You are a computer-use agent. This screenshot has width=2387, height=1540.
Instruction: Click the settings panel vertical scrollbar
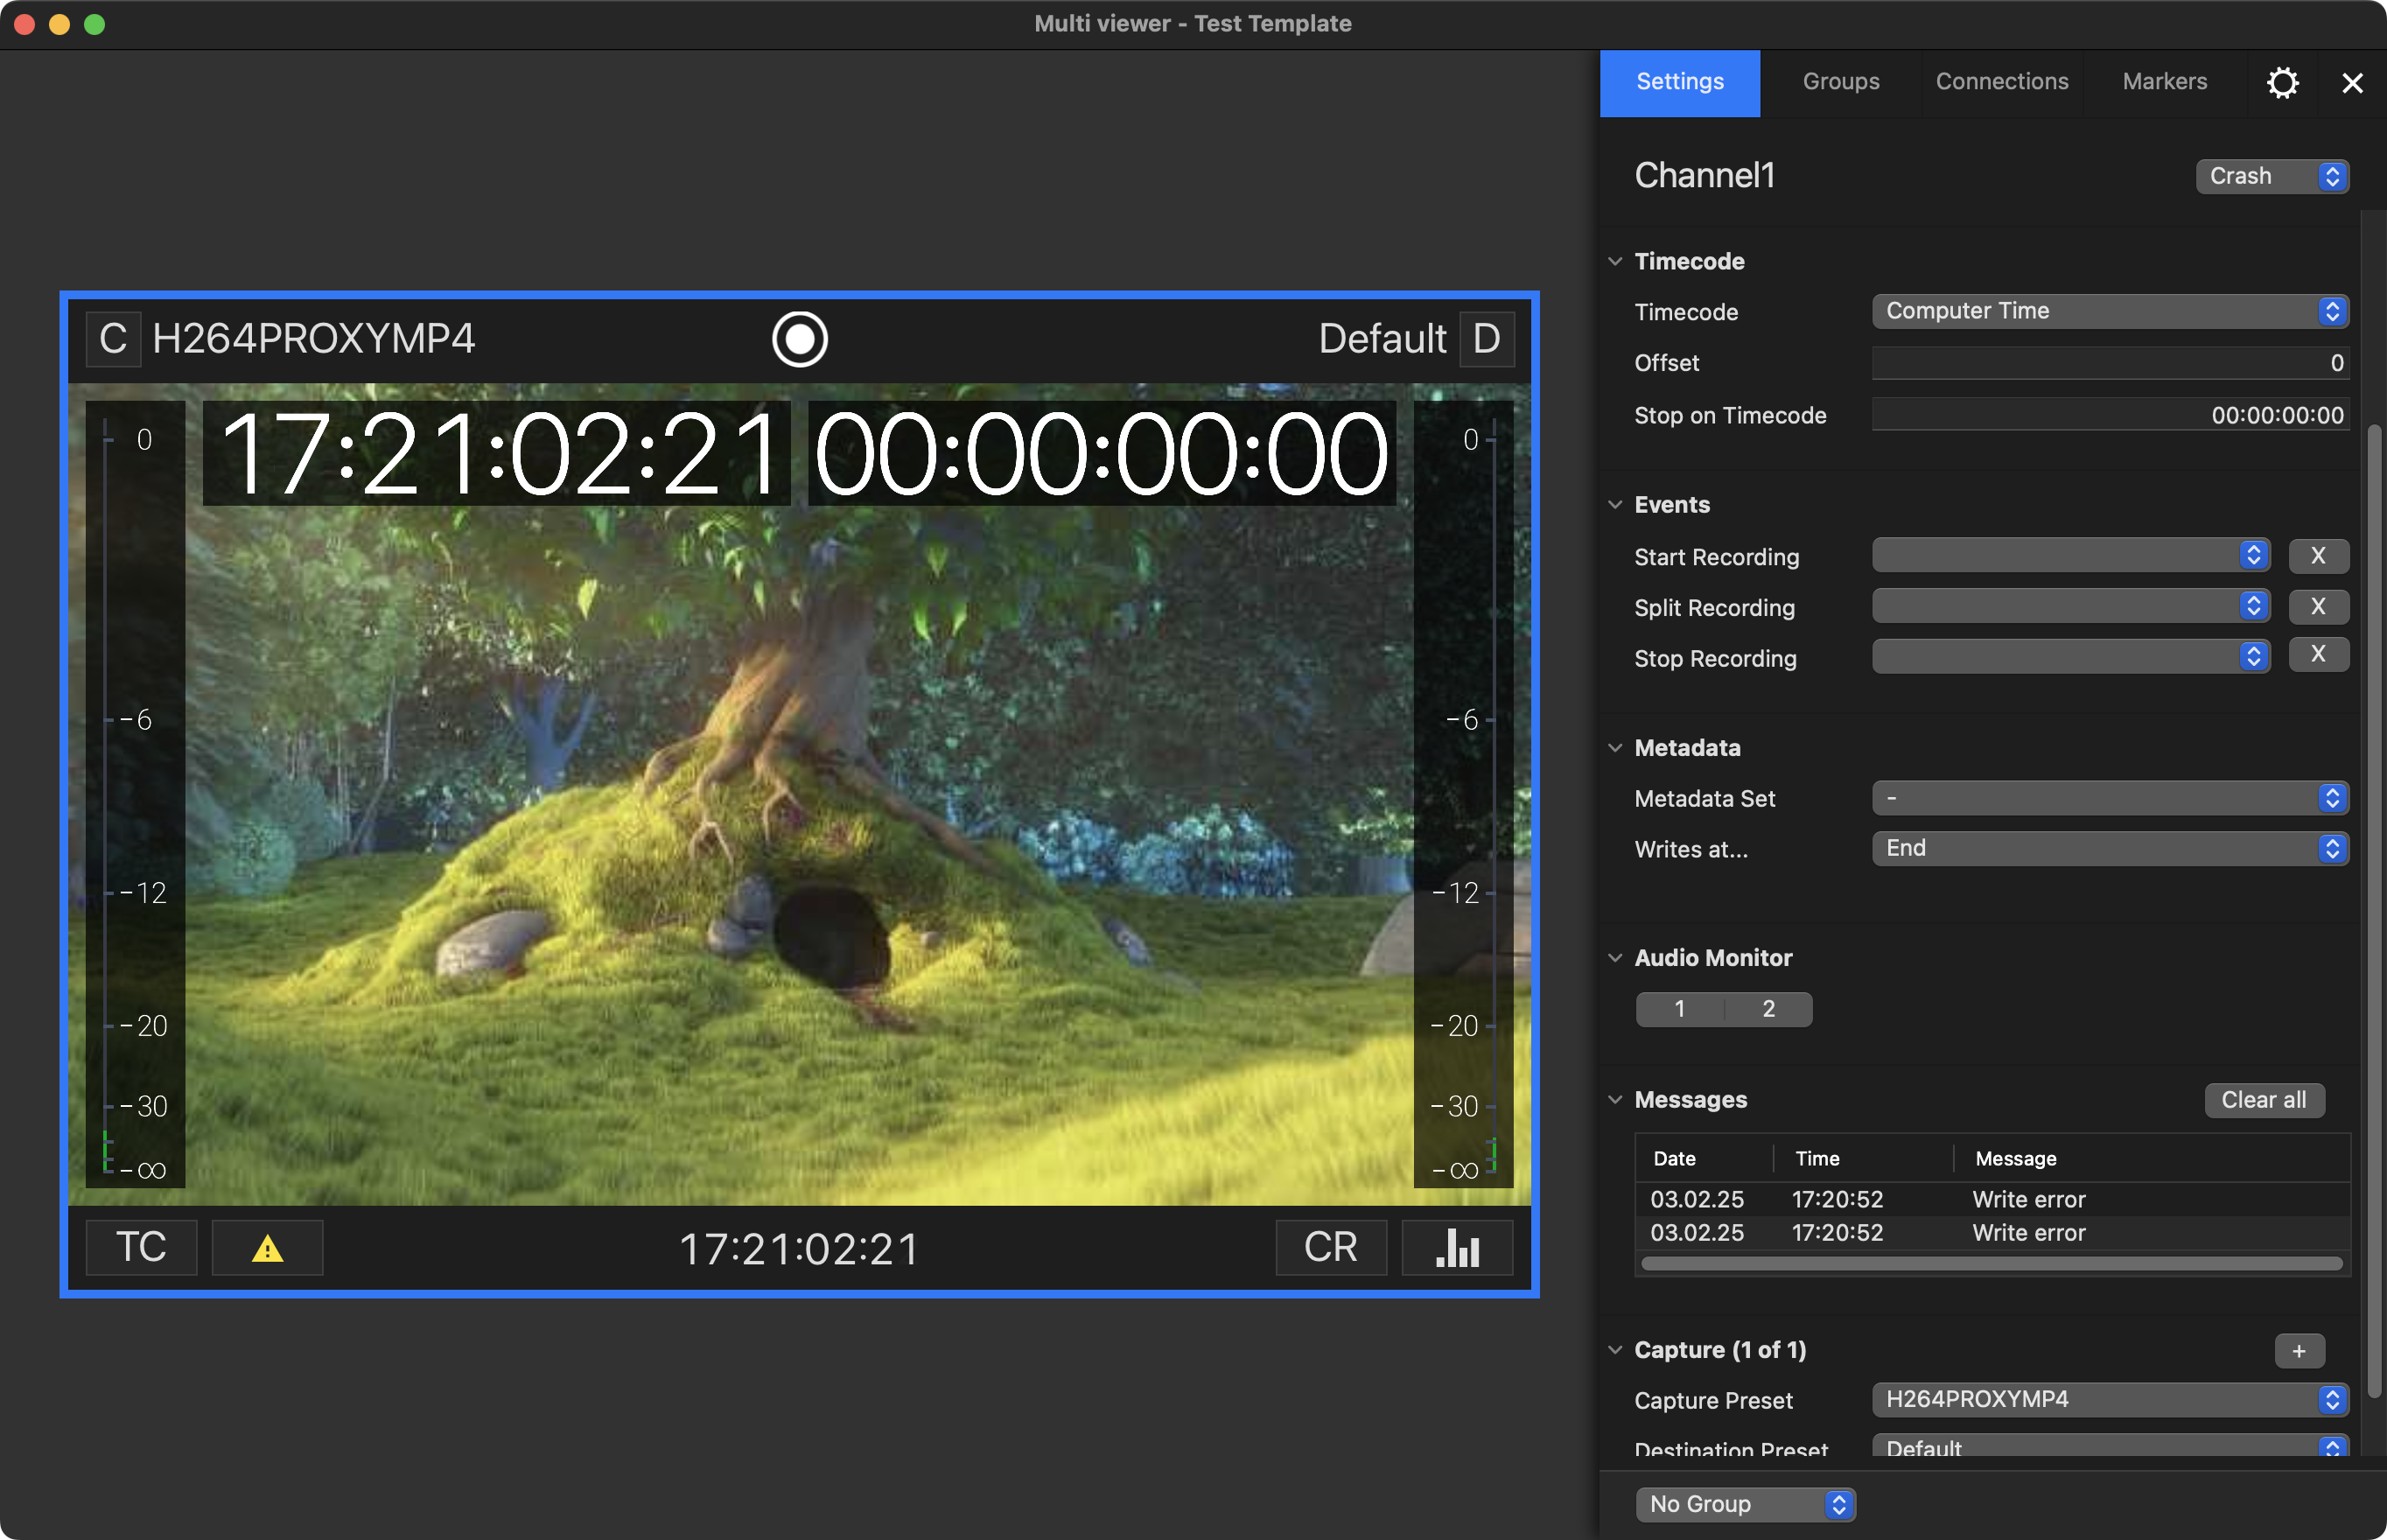pos(2373,910)
